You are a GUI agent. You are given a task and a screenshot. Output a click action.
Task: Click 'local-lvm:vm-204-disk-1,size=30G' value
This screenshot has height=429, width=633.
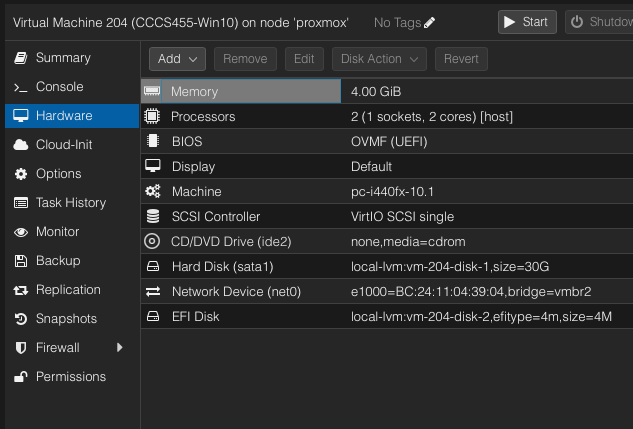pos(450,267)
